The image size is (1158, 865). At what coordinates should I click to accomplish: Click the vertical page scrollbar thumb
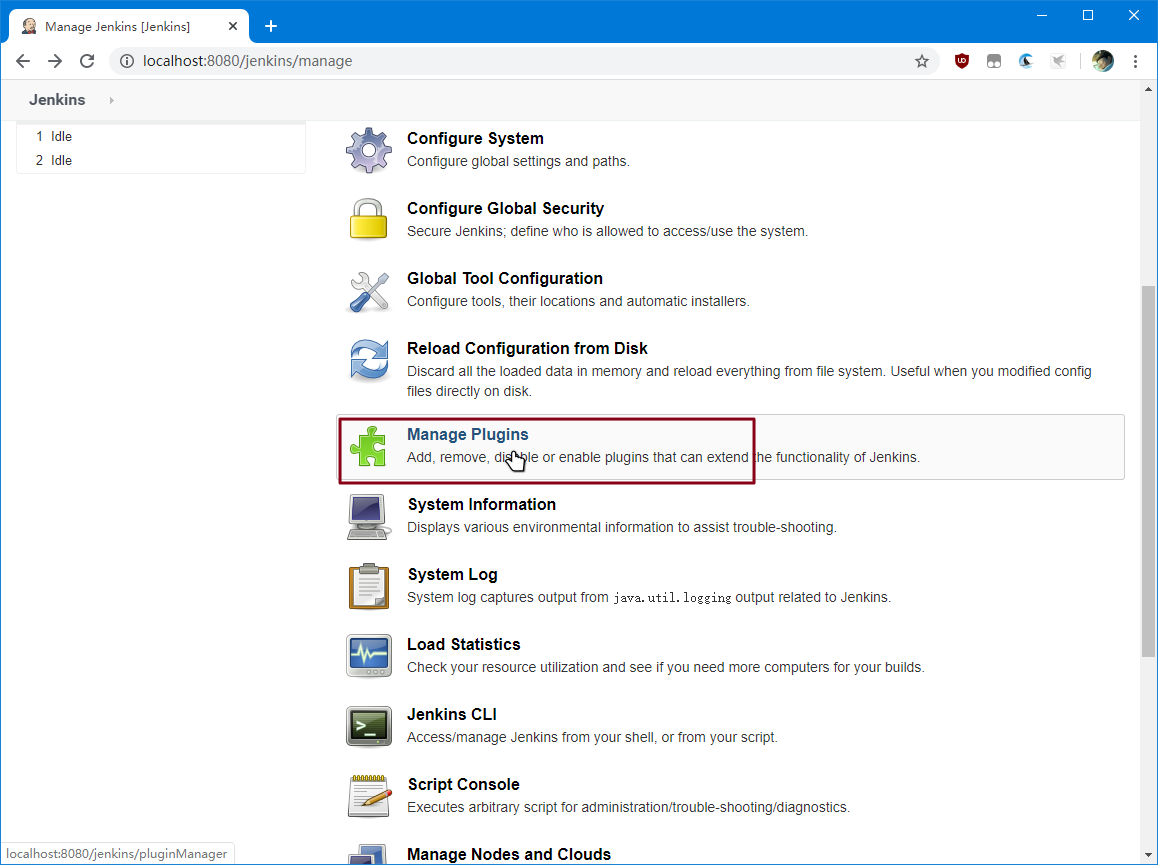click(x=1148, y=471)
